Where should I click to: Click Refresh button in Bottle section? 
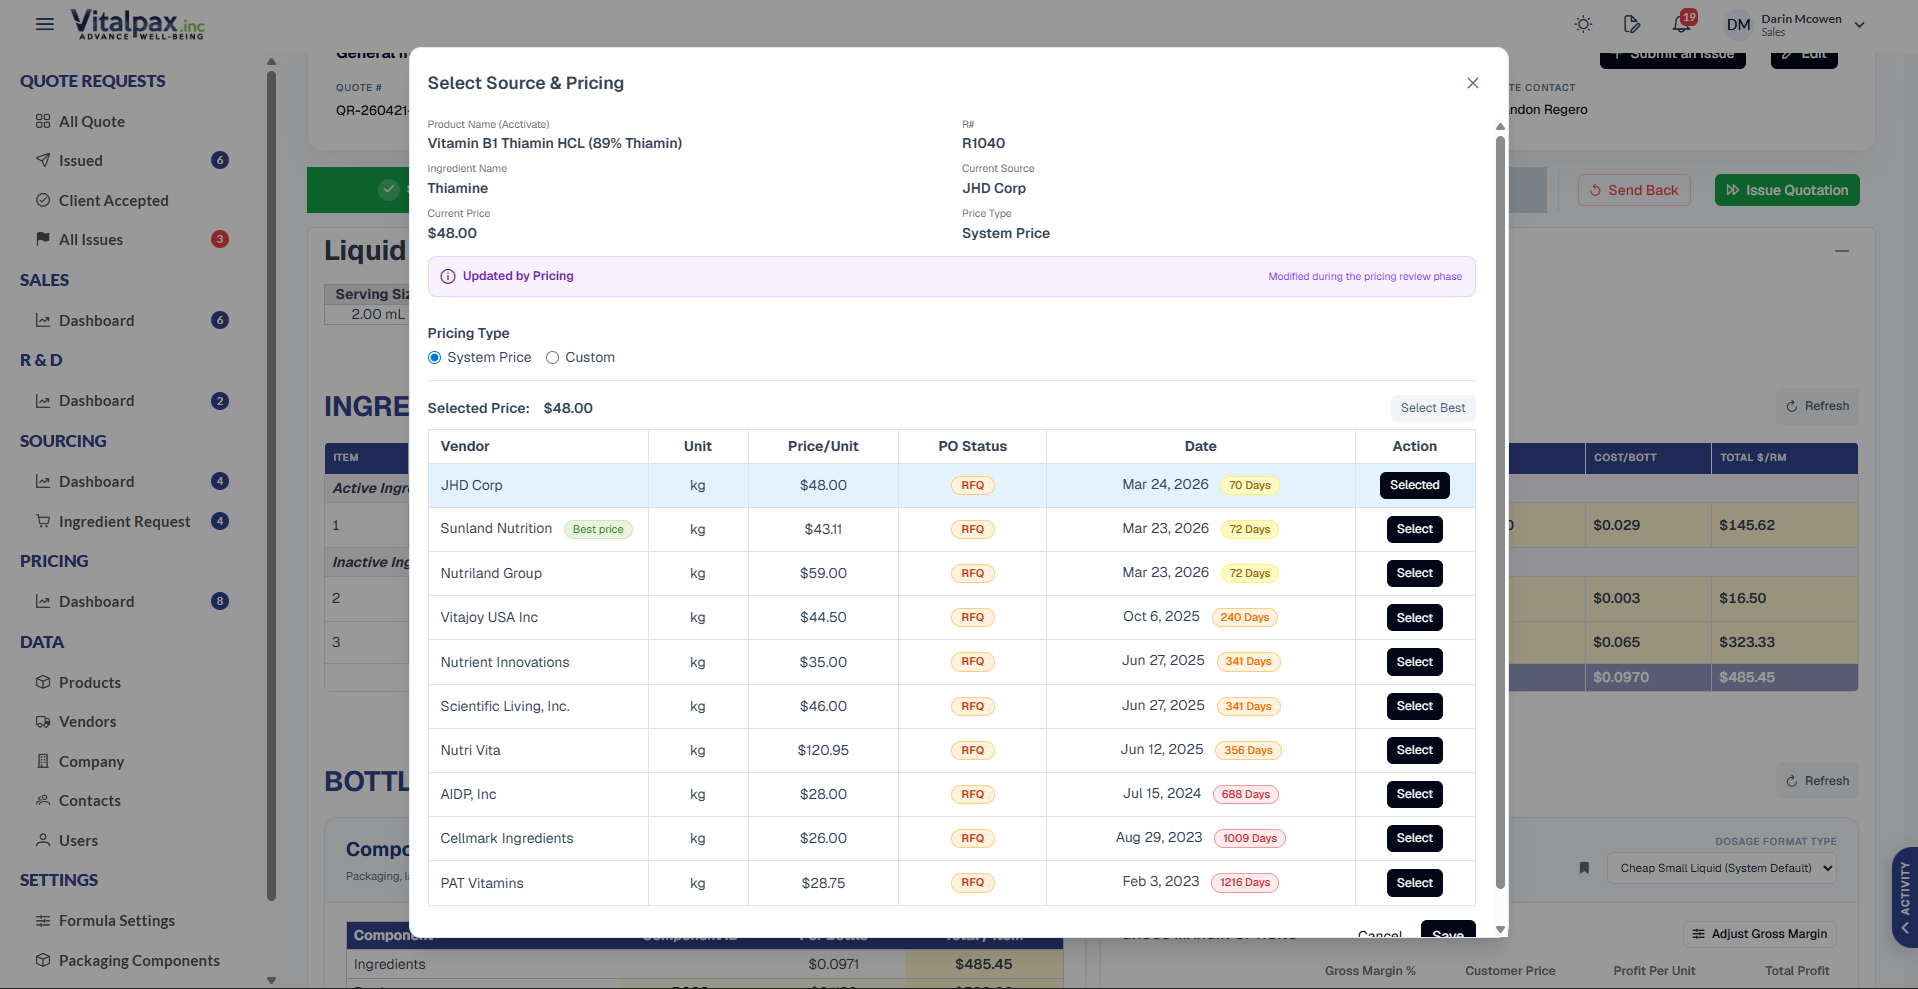pos(1817,781)
